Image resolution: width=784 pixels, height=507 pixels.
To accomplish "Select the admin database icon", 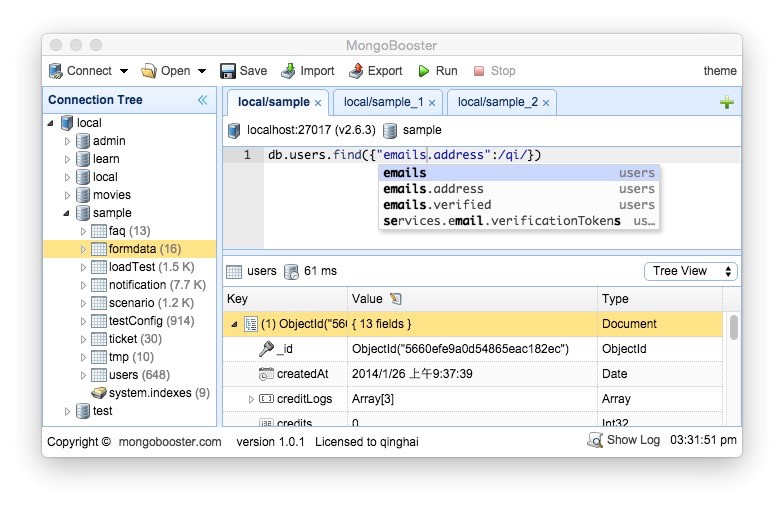I will (82, 141).
